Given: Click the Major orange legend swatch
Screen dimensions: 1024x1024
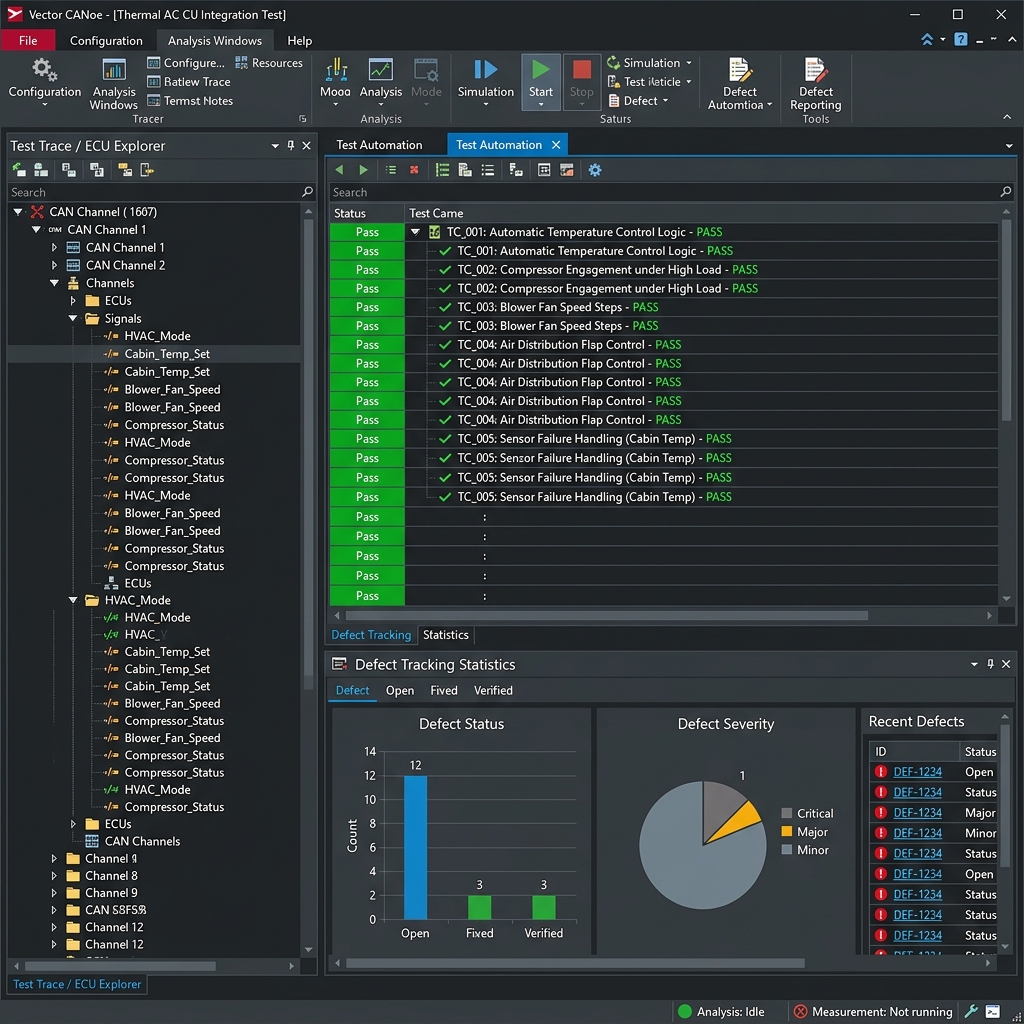Looking at the screenshot, I should (786, 831).
